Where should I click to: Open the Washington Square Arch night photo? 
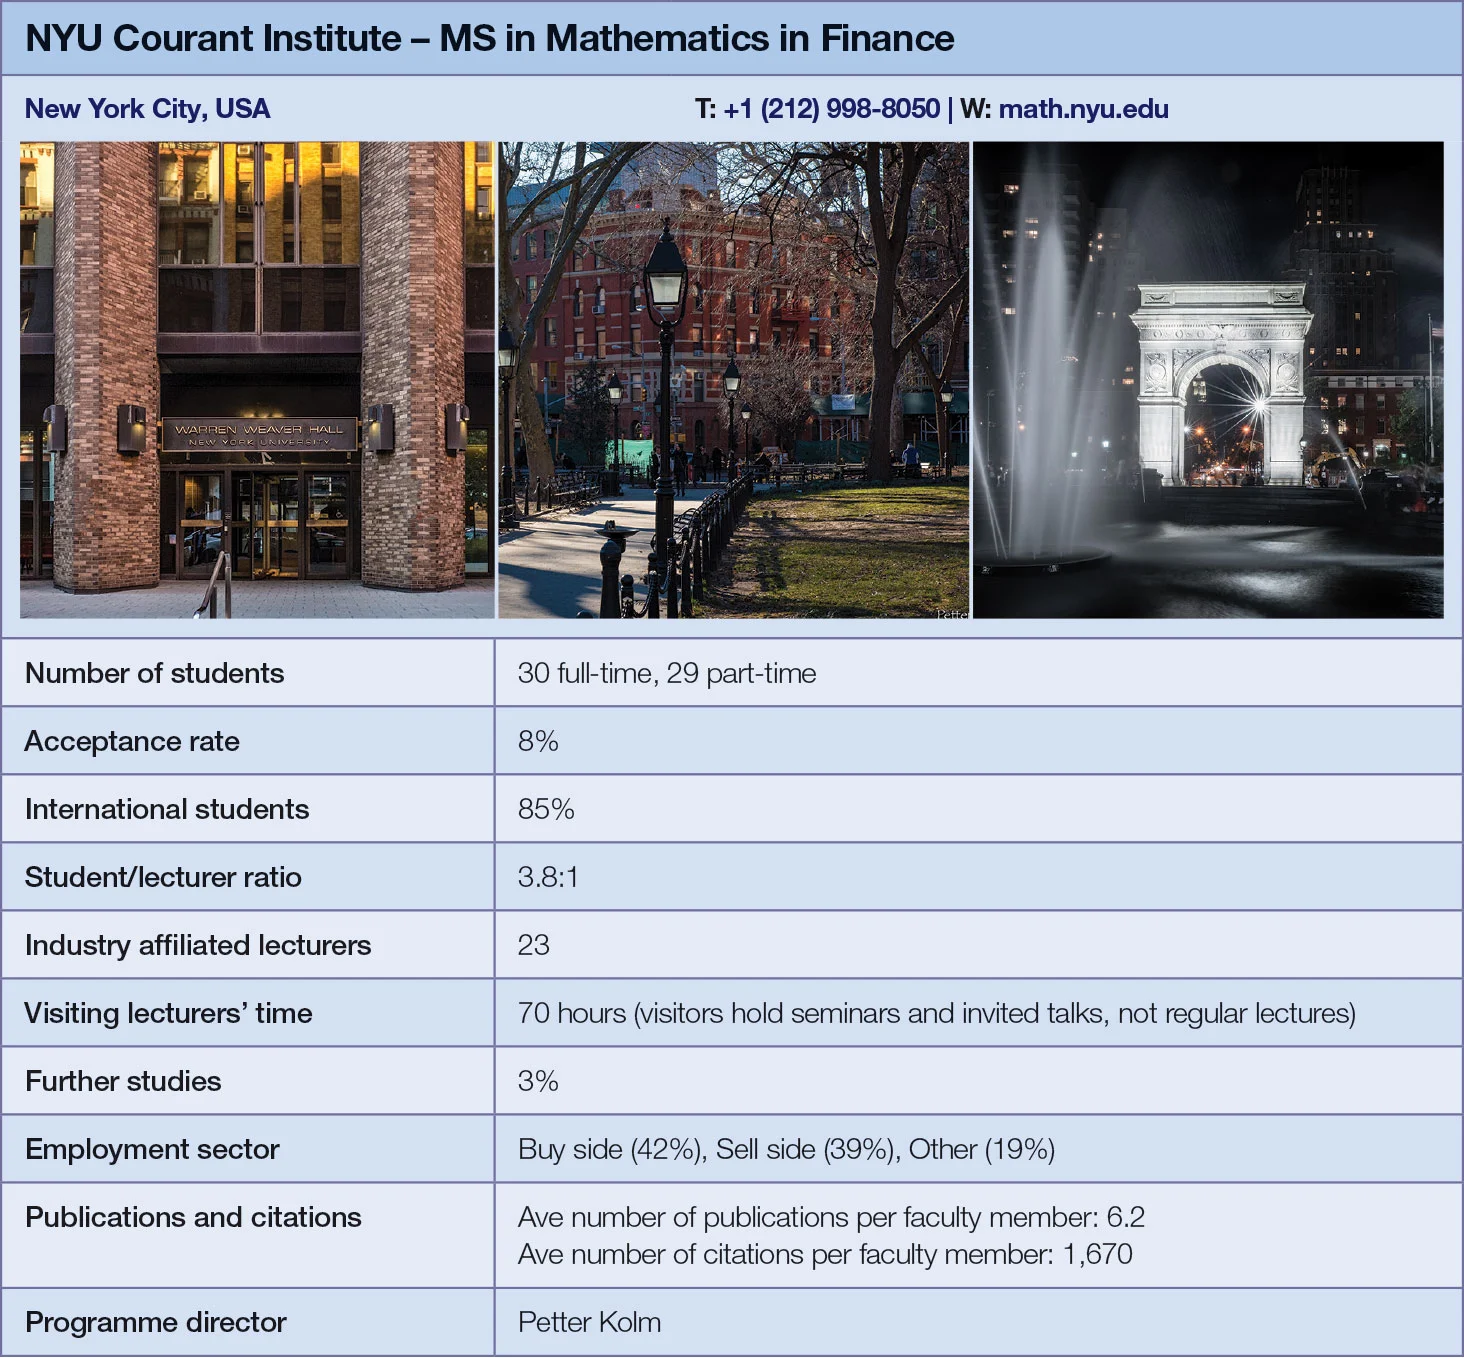(x=1208, y=380)
